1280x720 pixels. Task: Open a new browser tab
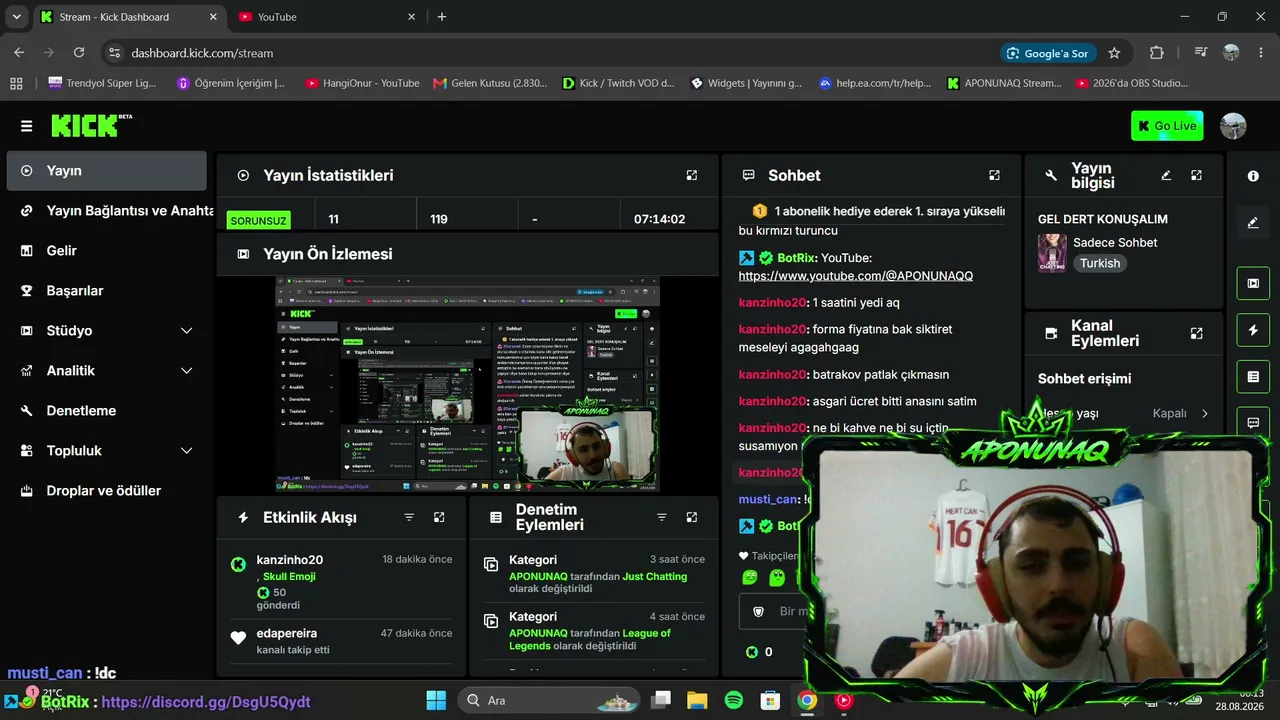pyautogui.click(x=442, y=17)
